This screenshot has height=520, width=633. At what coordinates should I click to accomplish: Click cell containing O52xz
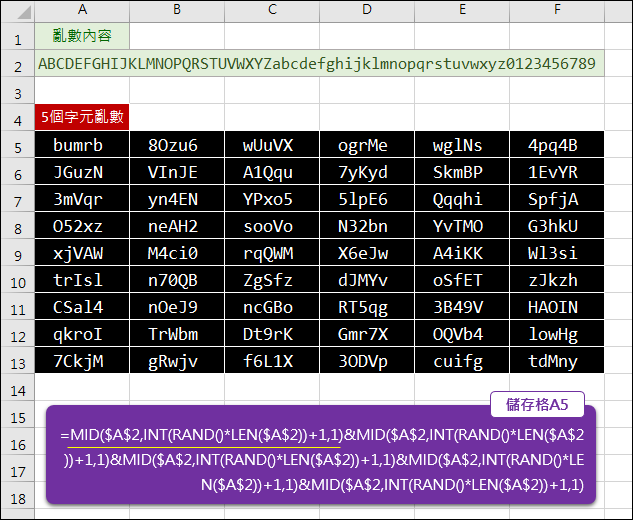point(82,225)
